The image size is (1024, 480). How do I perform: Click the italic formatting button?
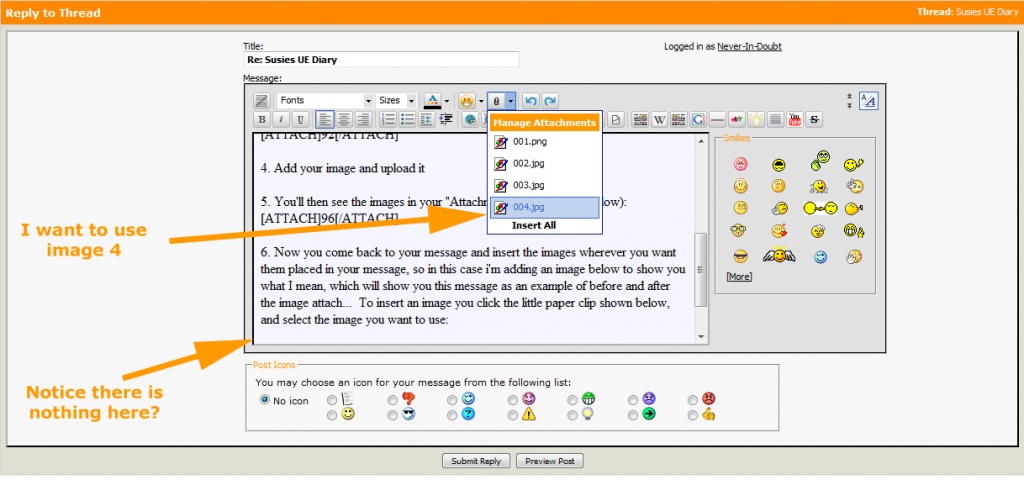pos(280,119)
